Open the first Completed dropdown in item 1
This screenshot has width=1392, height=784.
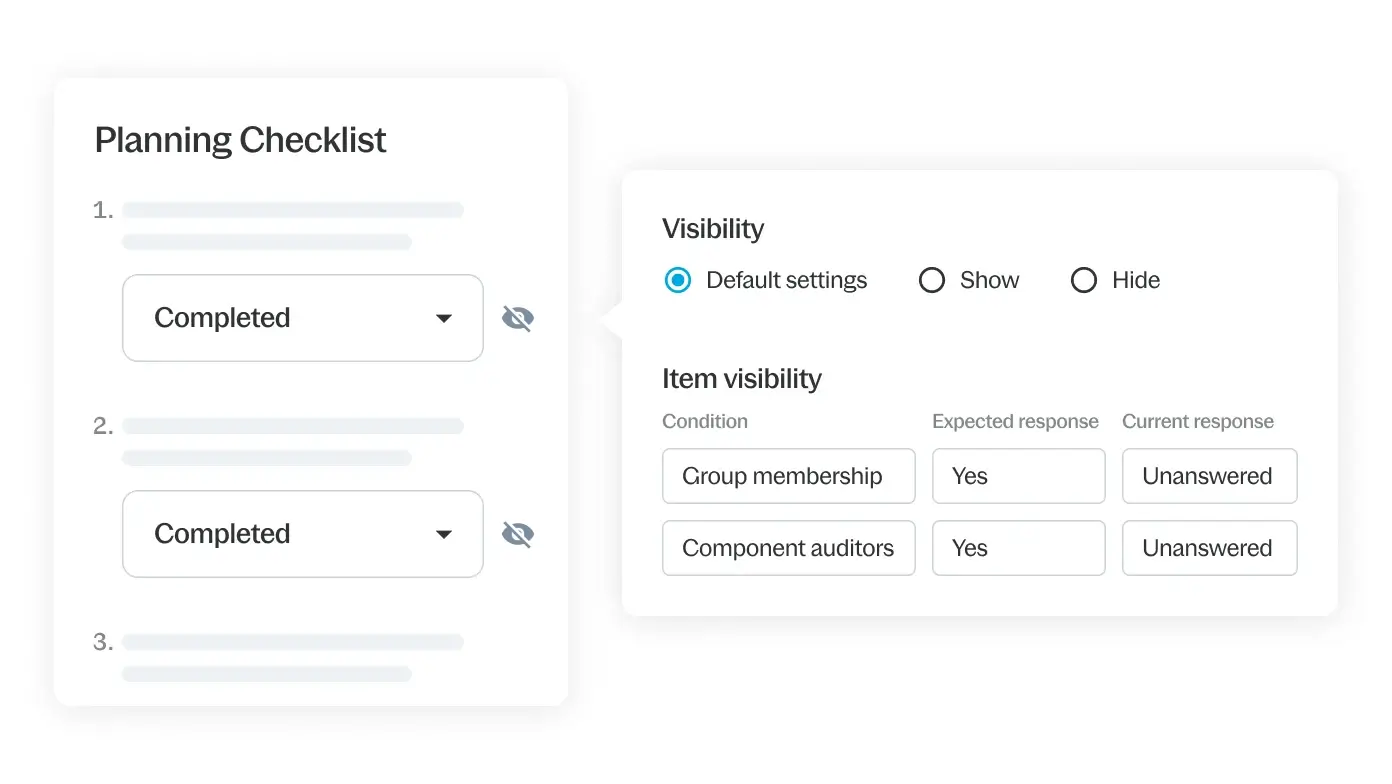point(302,318)
